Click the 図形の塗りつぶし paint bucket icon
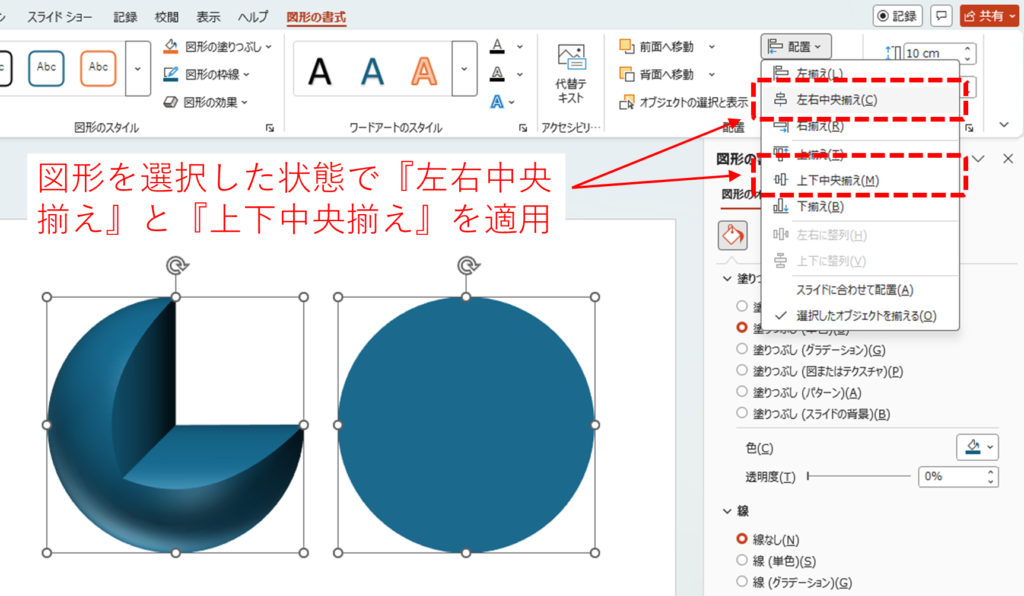Viewport: 1024px width, 596px height. coord(171,46)
